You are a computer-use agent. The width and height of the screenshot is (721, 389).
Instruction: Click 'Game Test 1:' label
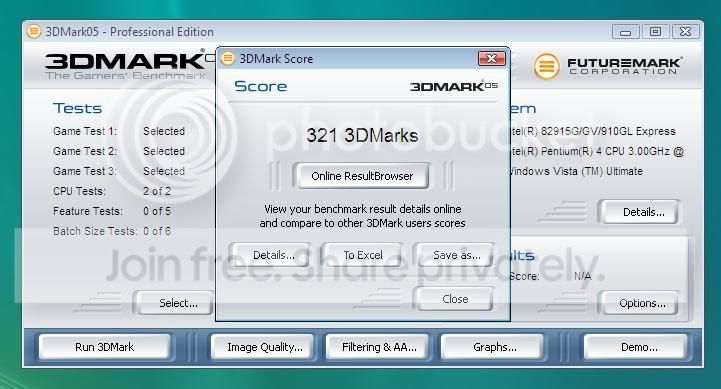tap(85, 131)
